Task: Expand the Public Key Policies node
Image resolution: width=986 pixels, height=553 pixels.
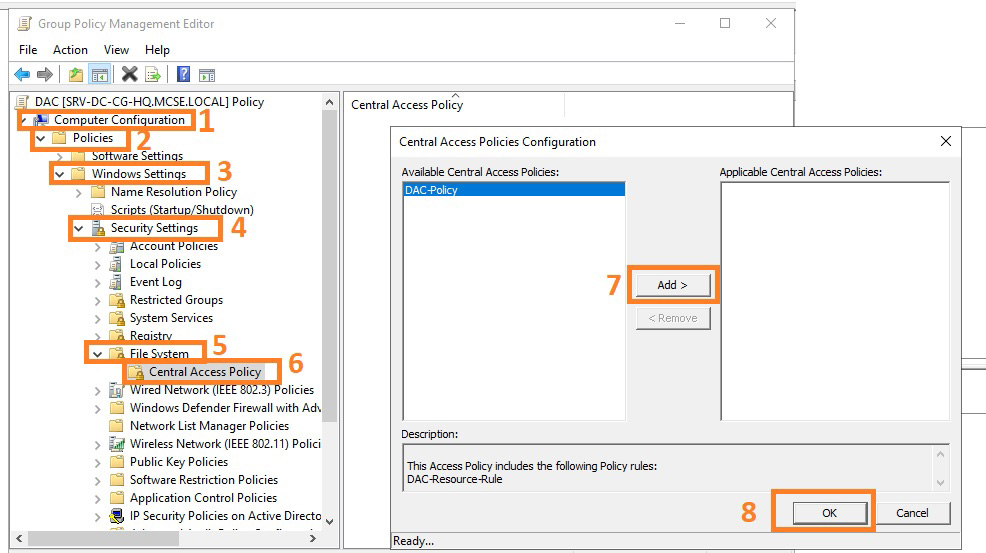Action: click(97, 462)
